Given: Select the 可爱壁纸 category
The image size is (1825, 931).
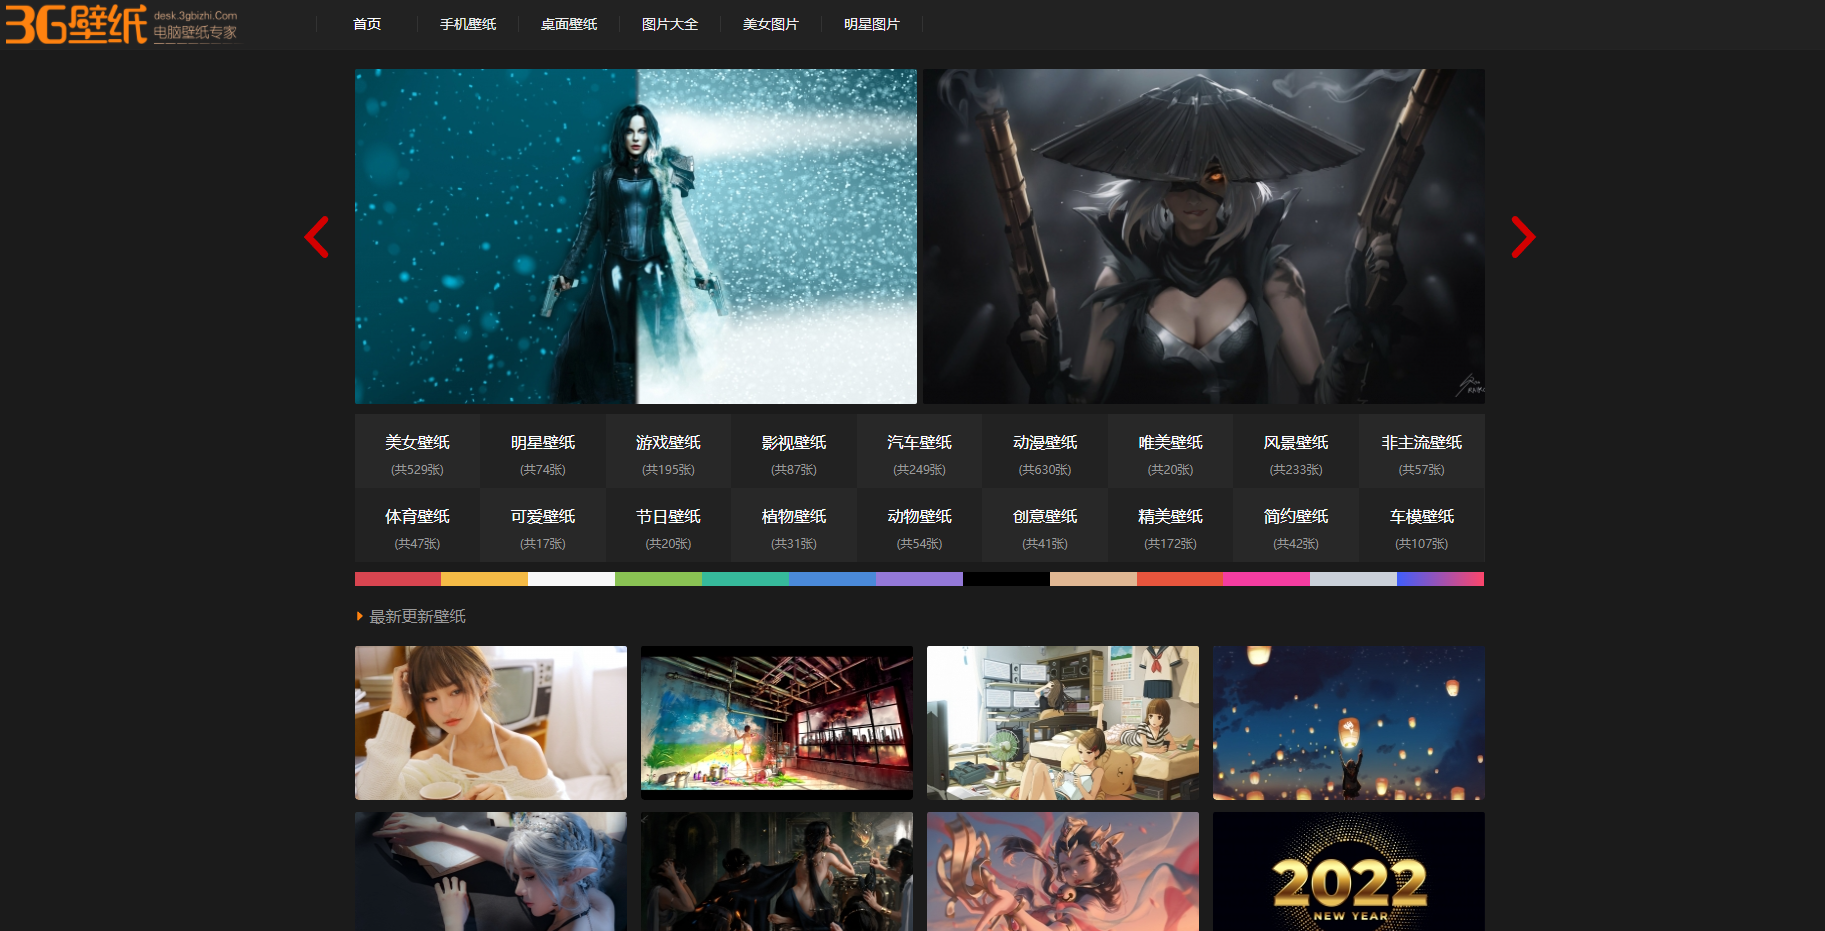Looking at the screenshot, I should [543, 526].
